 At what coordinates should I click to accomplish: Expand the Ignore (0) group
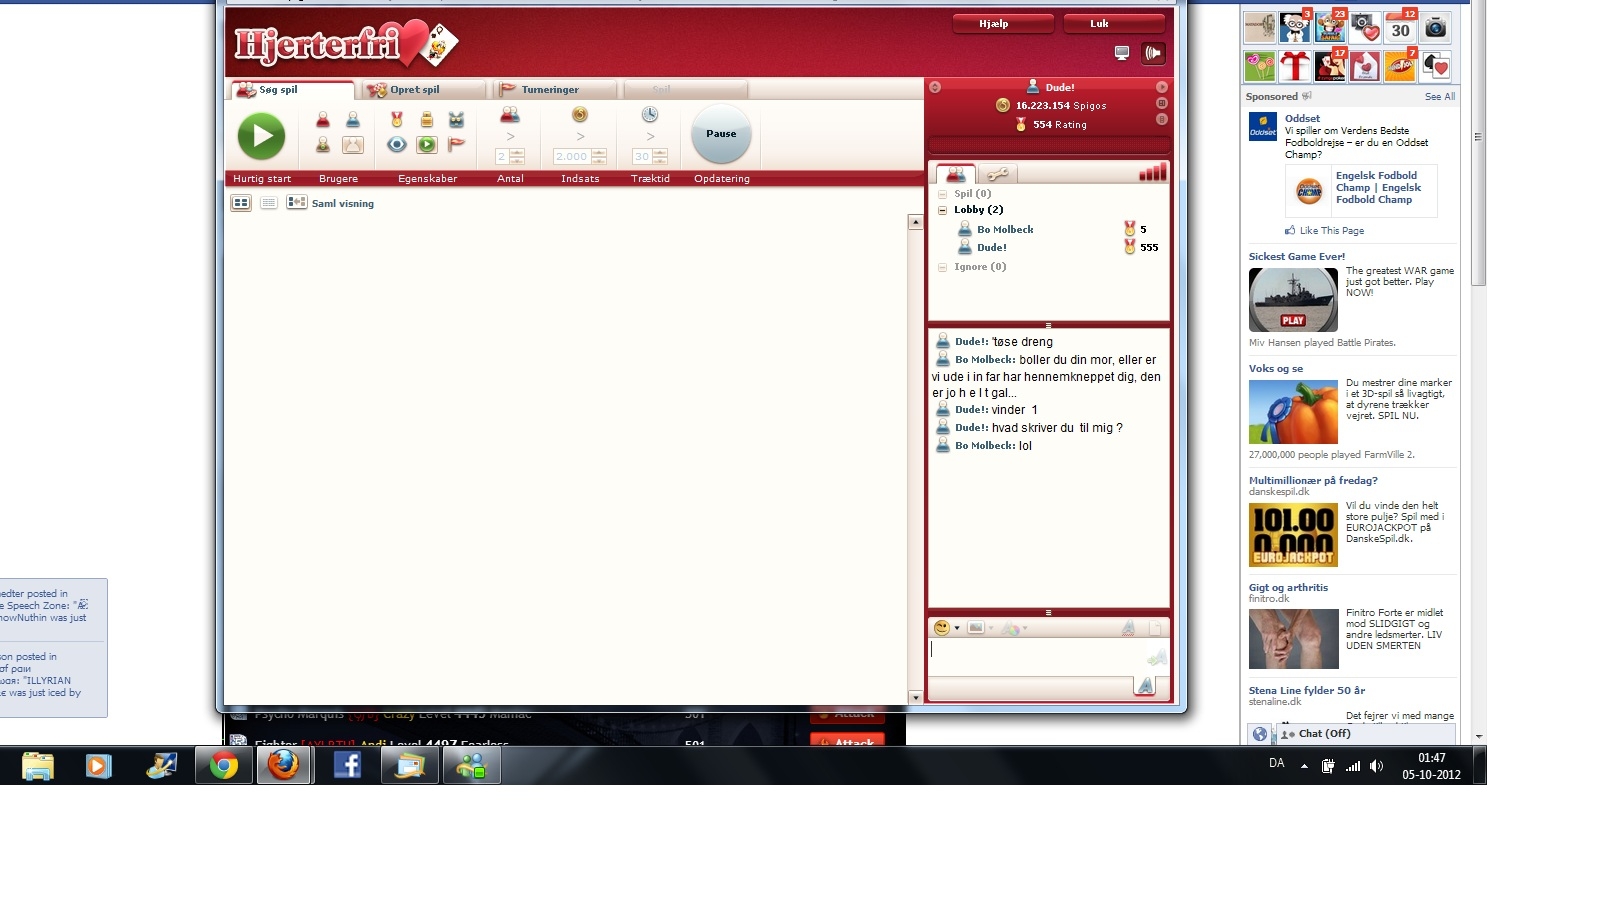point(942,267)
